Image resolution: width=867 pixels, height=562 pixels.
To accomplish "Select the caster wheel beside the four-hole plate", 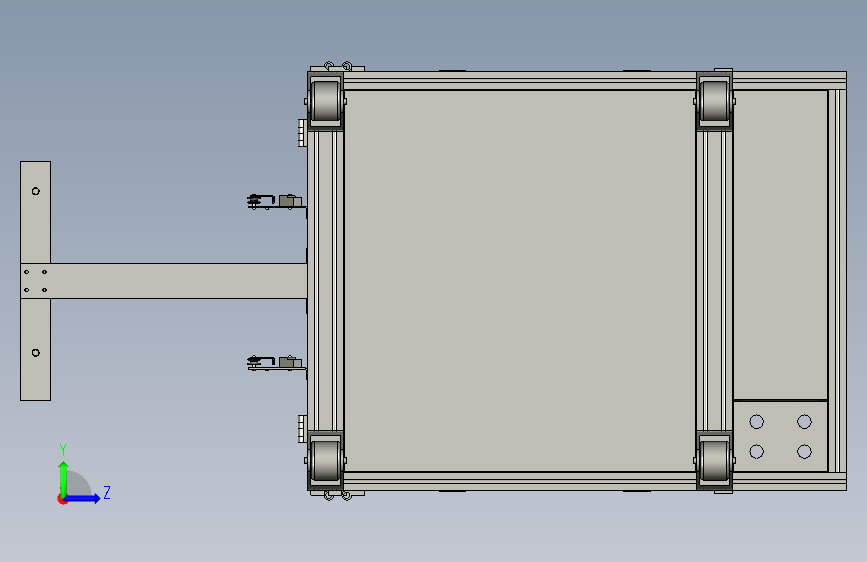I will pos(714,460).
